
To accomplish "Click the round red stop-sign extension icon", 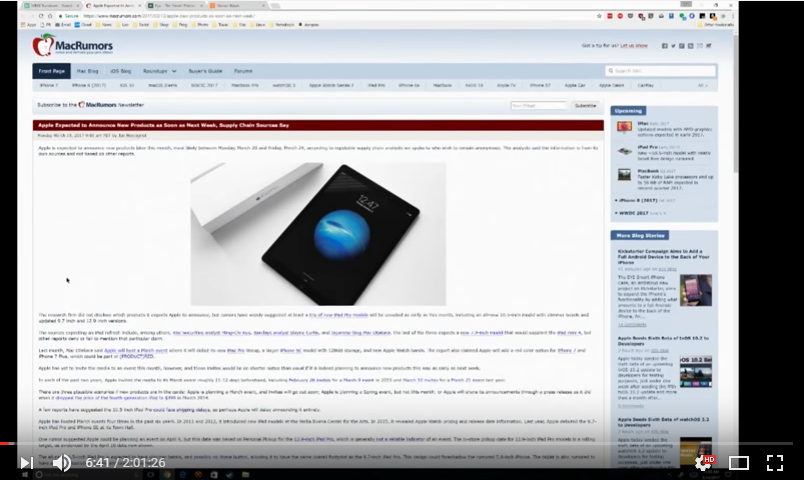I will [x=620, y=16].
